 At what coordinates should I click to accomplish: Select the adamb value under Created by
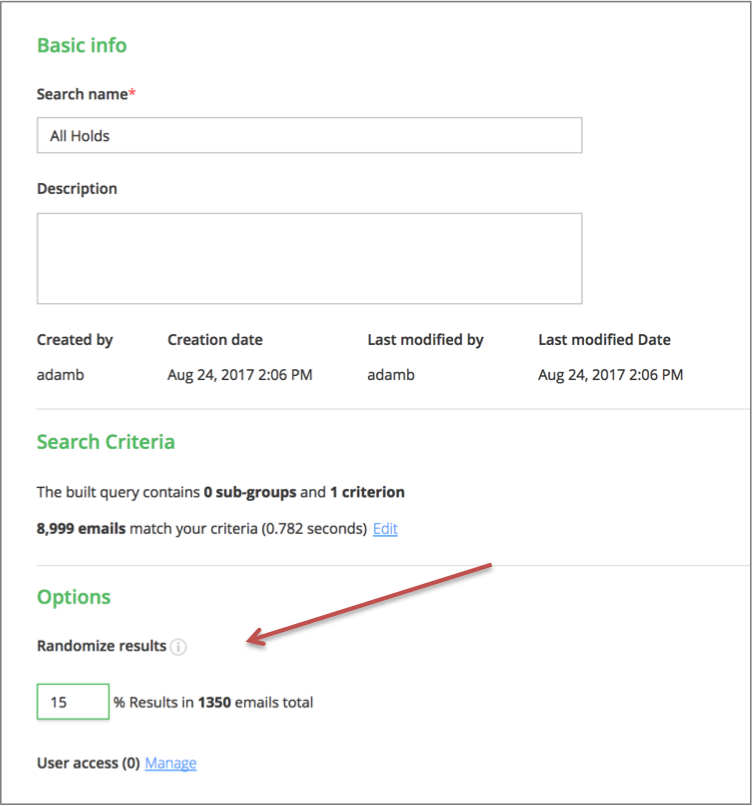pyautogui.click(x=58, y=375)
